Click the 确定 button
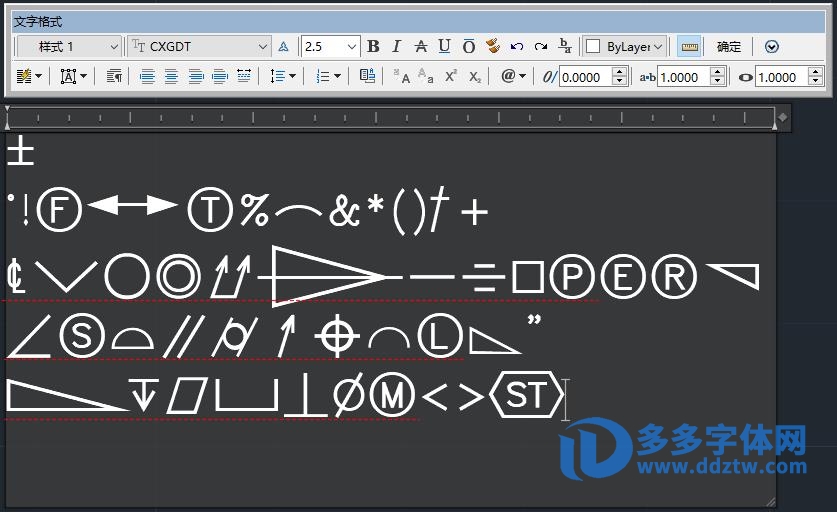837x512 pixels. click(729, 46)
